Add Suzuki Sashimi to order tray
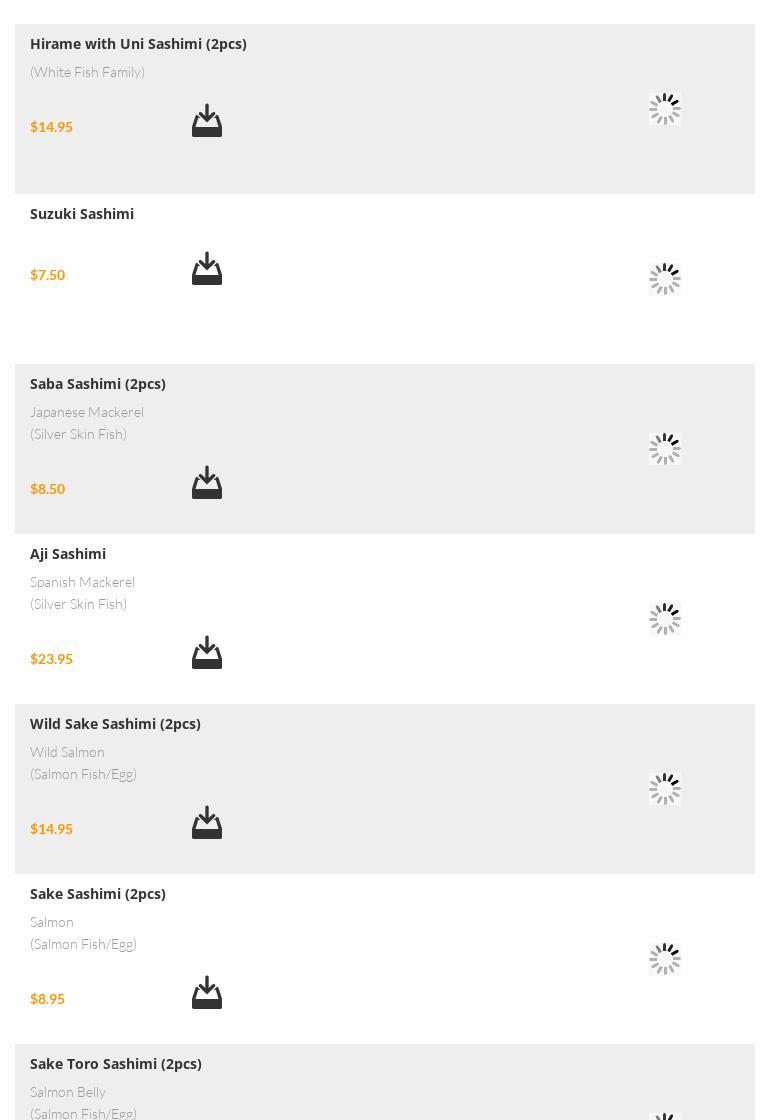Screen dimensions: 770x1120 [206, 268]
